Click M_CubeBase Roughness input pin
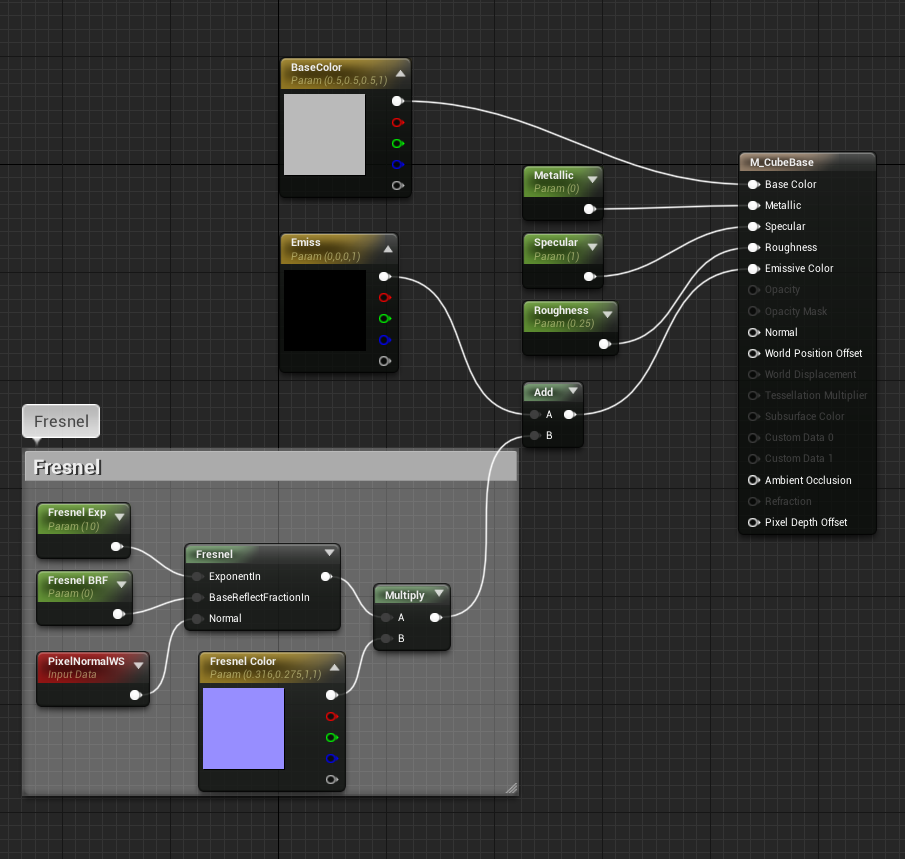Viewport: 905px width, 859px height. [754, 248]
